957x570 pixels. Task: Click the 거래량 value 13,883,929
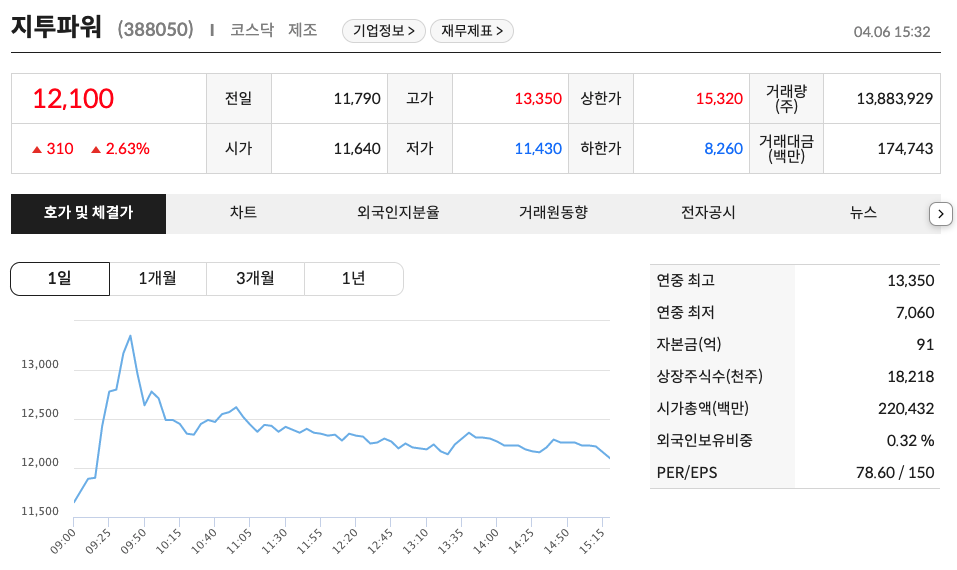point(894,98)
